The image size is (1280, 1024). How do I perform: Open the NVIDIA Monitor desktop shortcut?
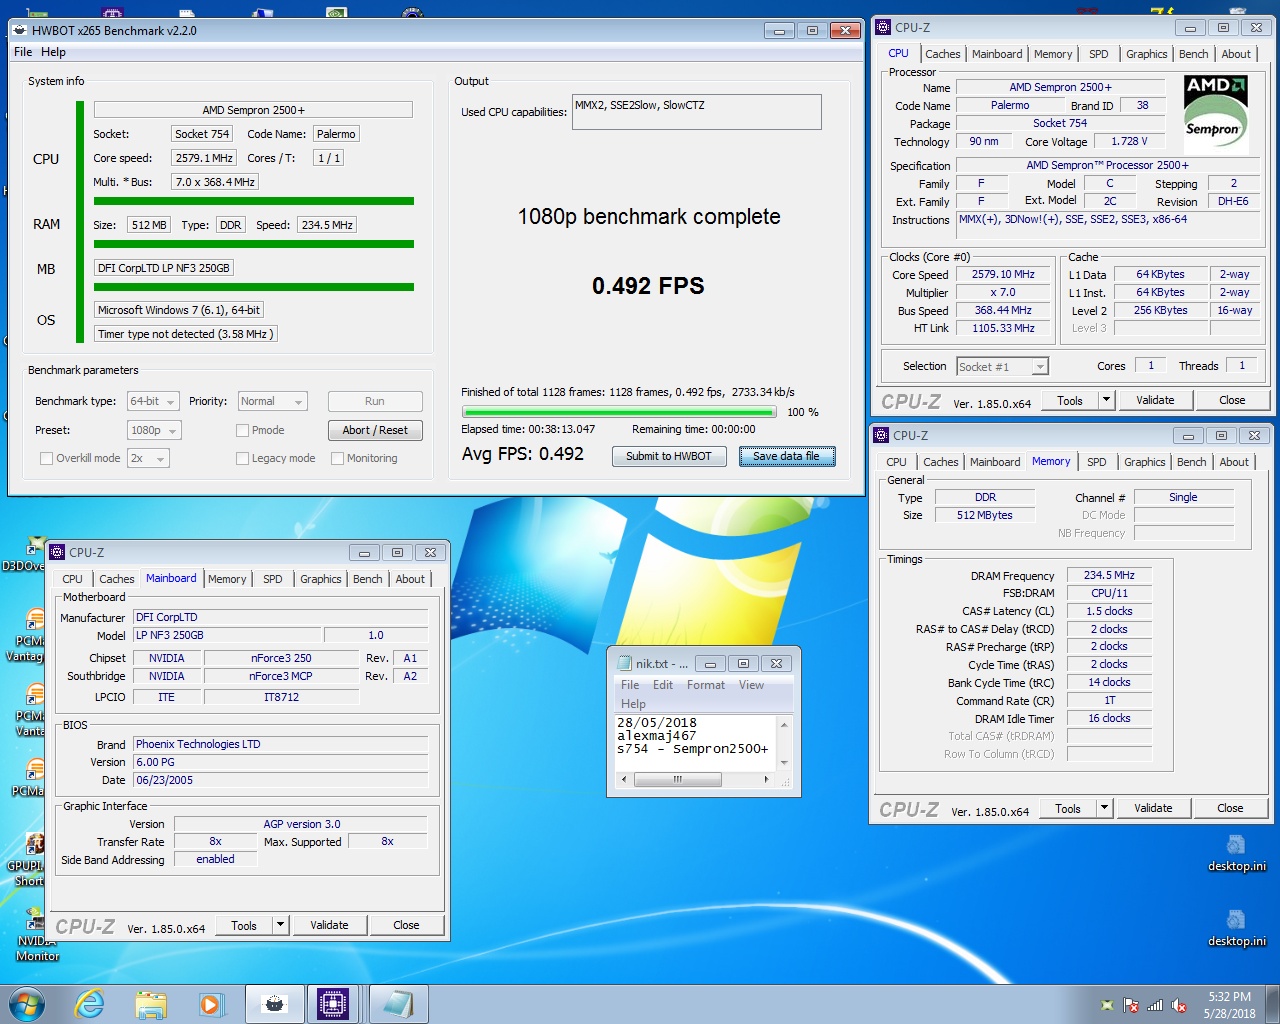pyautogui.click(x=34, y=920)
